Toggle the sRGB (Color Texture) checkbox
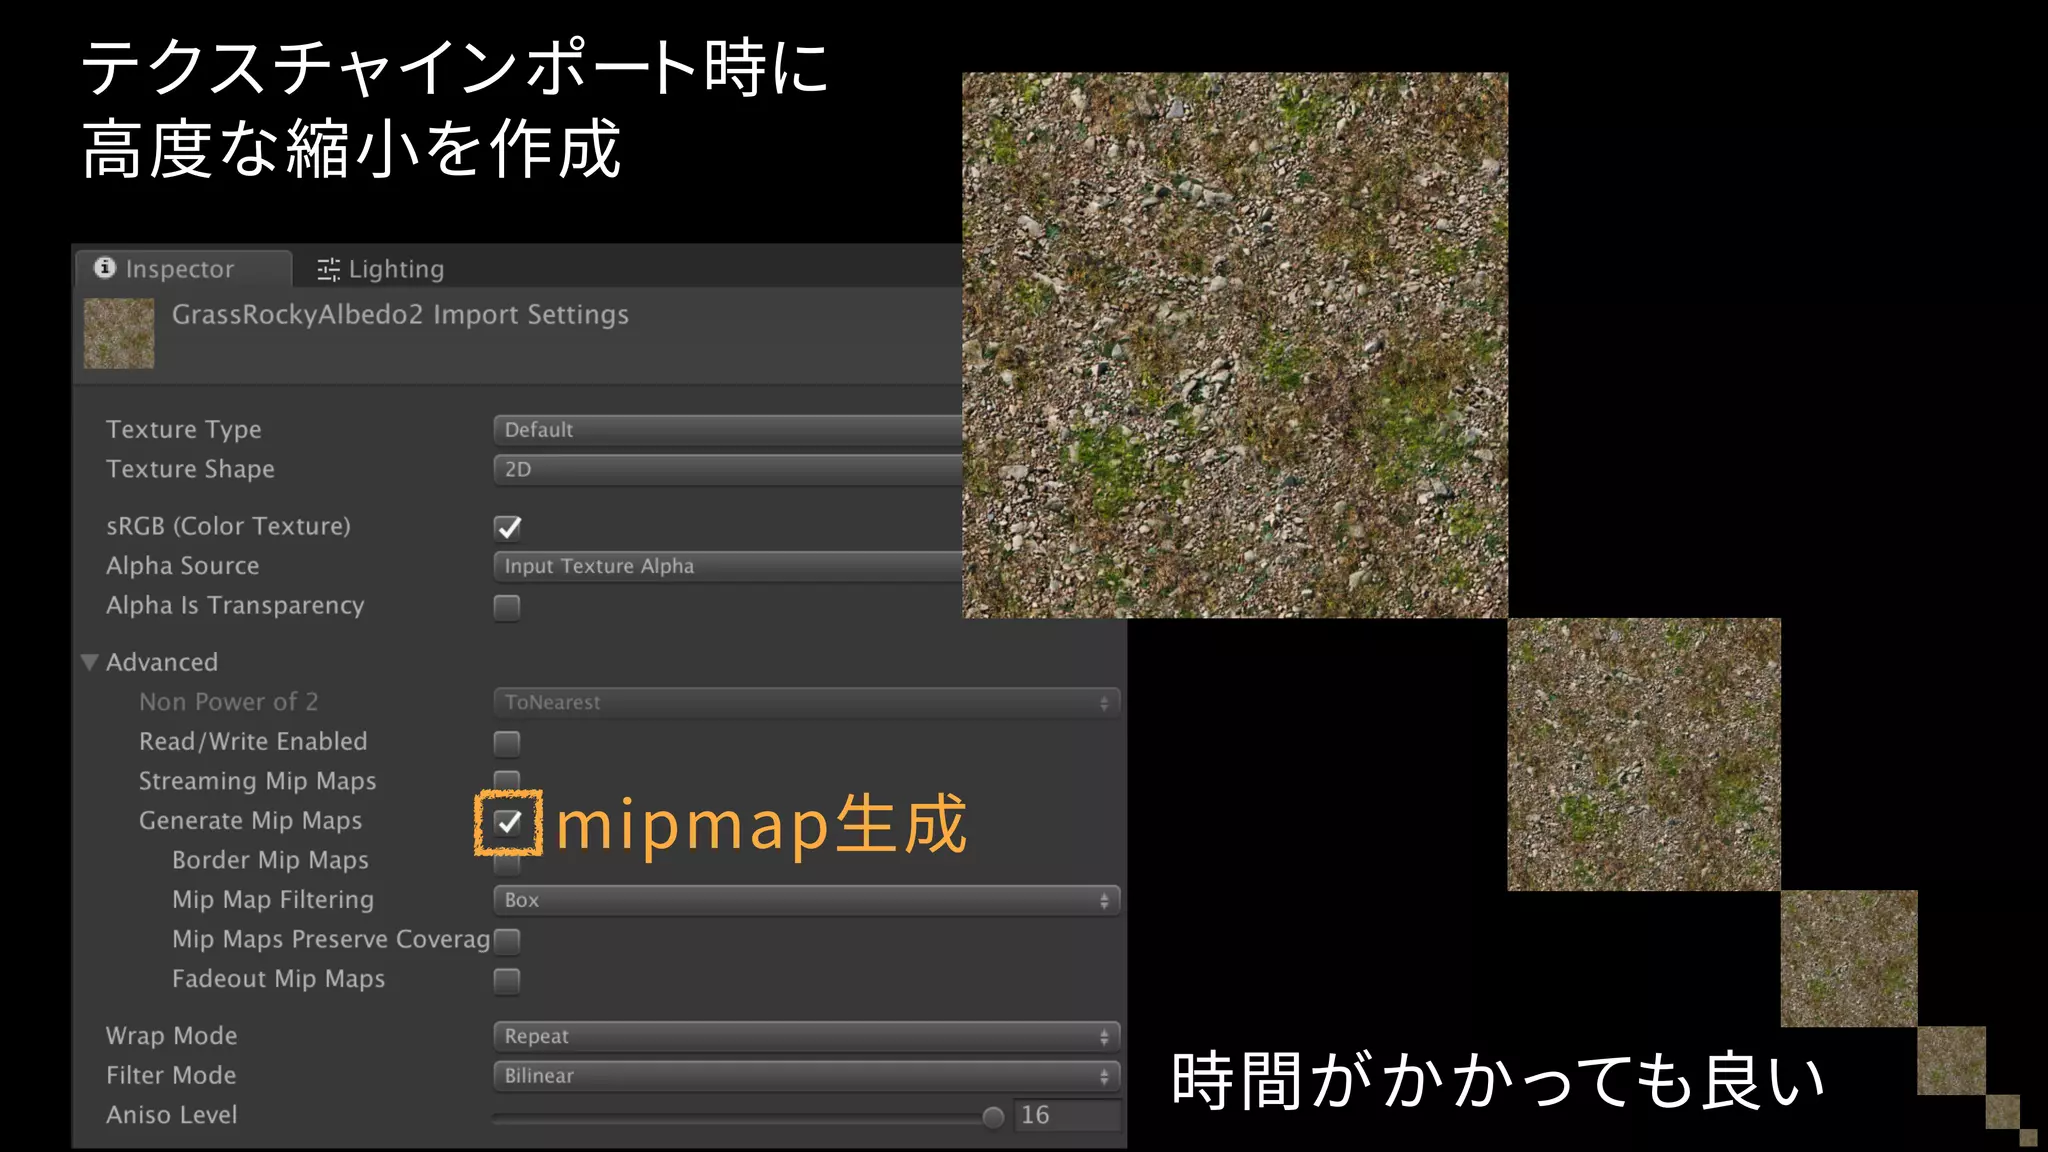Screen dimensions: 2048x1152 pos(508,527)
